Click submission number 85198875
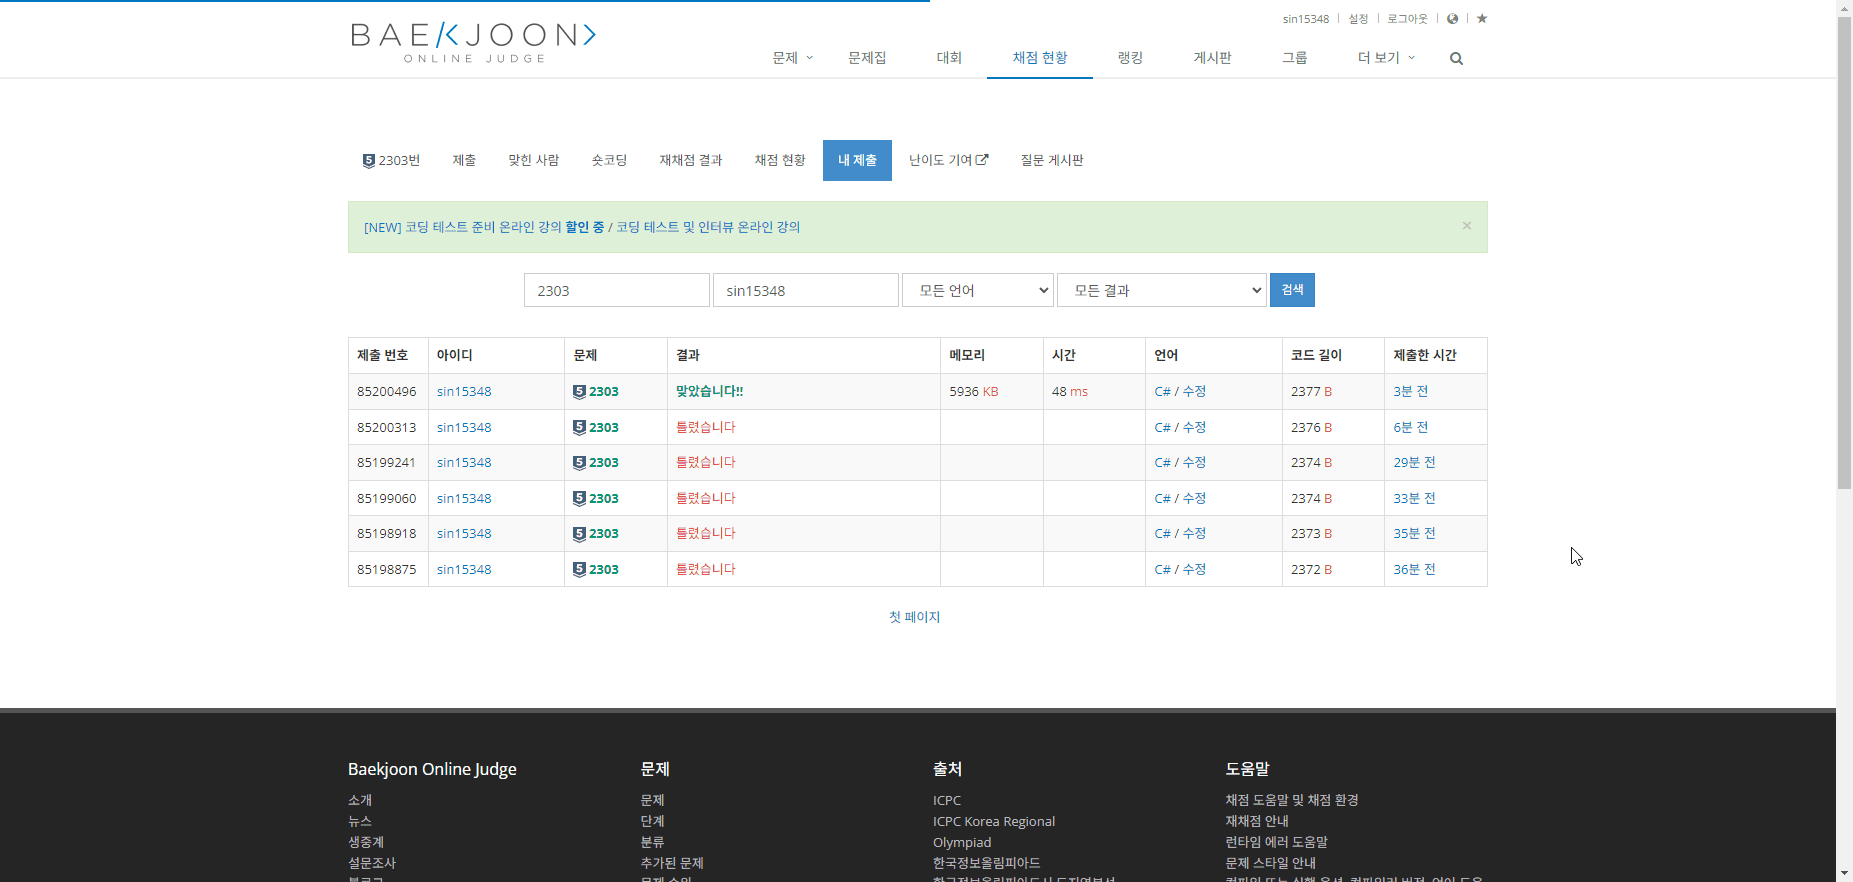The width and height of the screenshot is (1853, 882). pos(387,569)
